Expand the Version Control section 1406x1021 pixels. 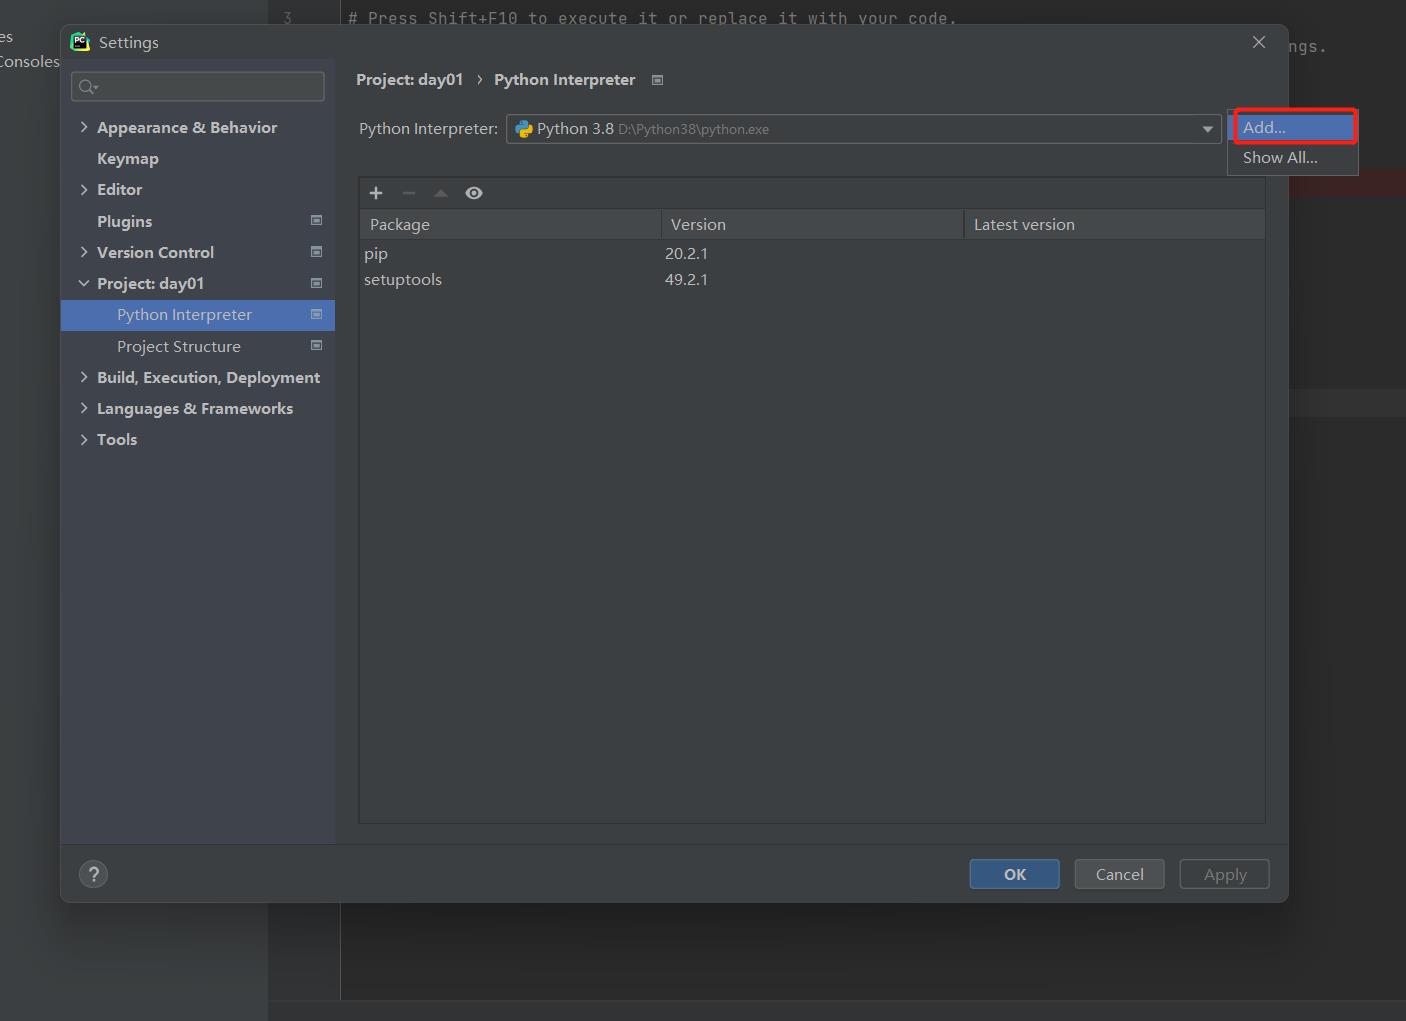click(84, 252)
